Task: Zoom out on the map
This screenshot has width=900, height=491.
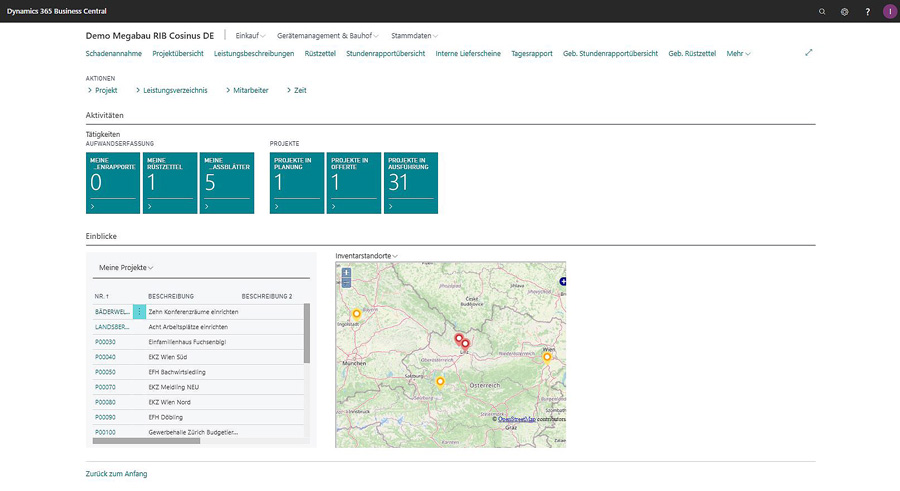Action: [346, 283]
